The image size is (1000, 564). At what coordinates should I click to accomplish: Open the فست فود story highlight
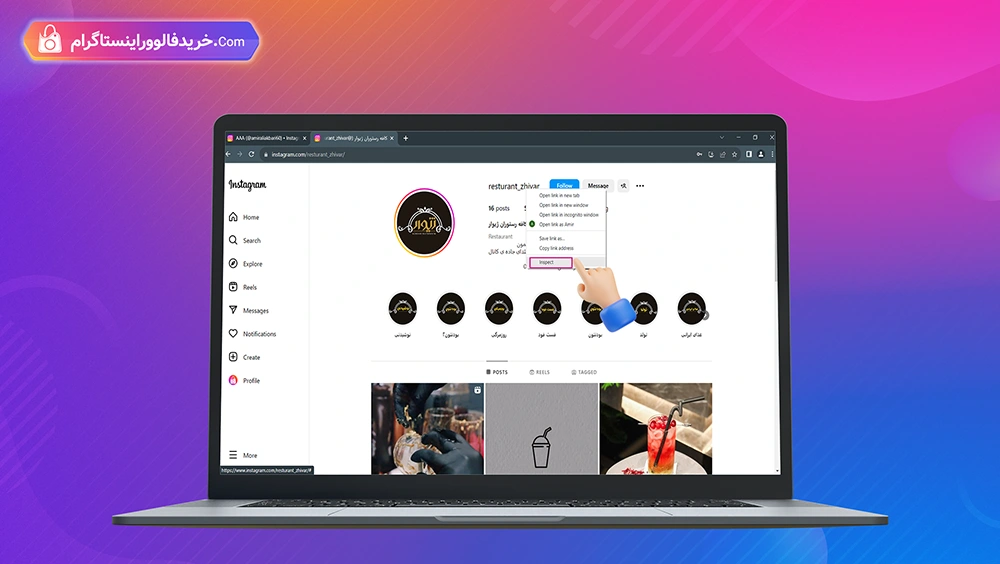[547, 309]
